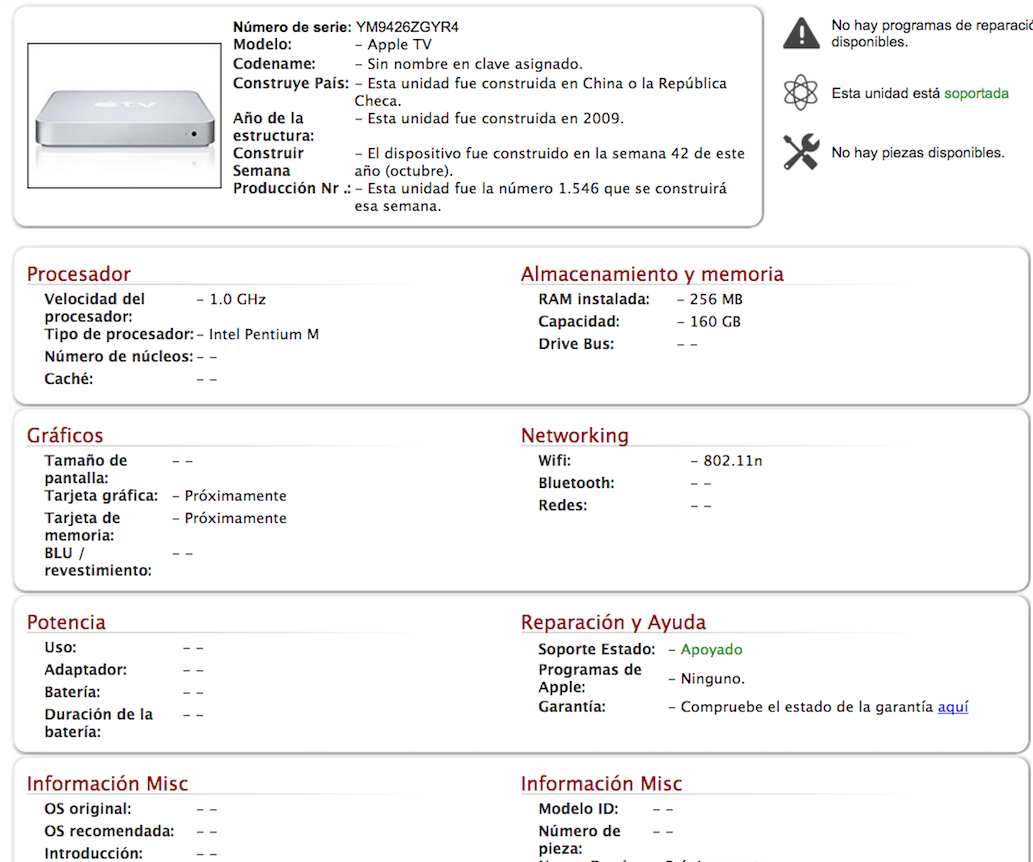
Task: Click the 'Batería:' label
Action: [x=72, y=693]
